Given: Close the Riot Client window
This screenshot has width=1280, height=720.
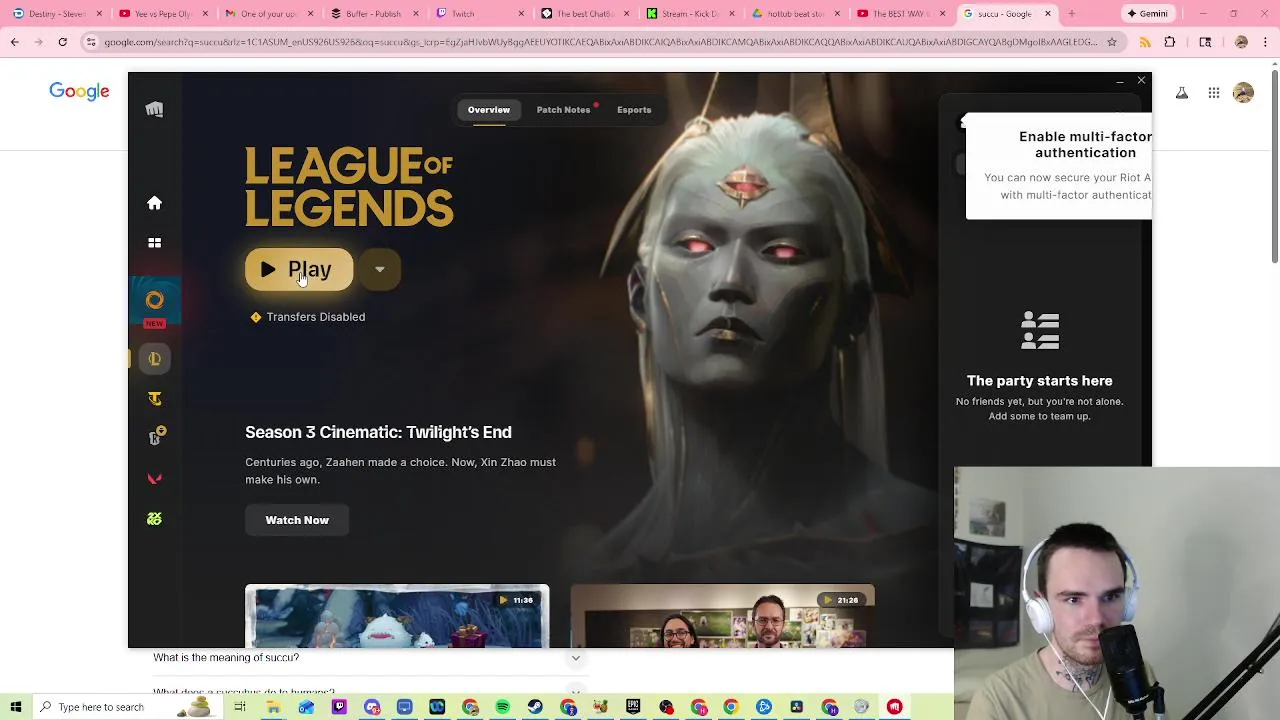Looking at the screenshot, I should [x=1141, y=80].
